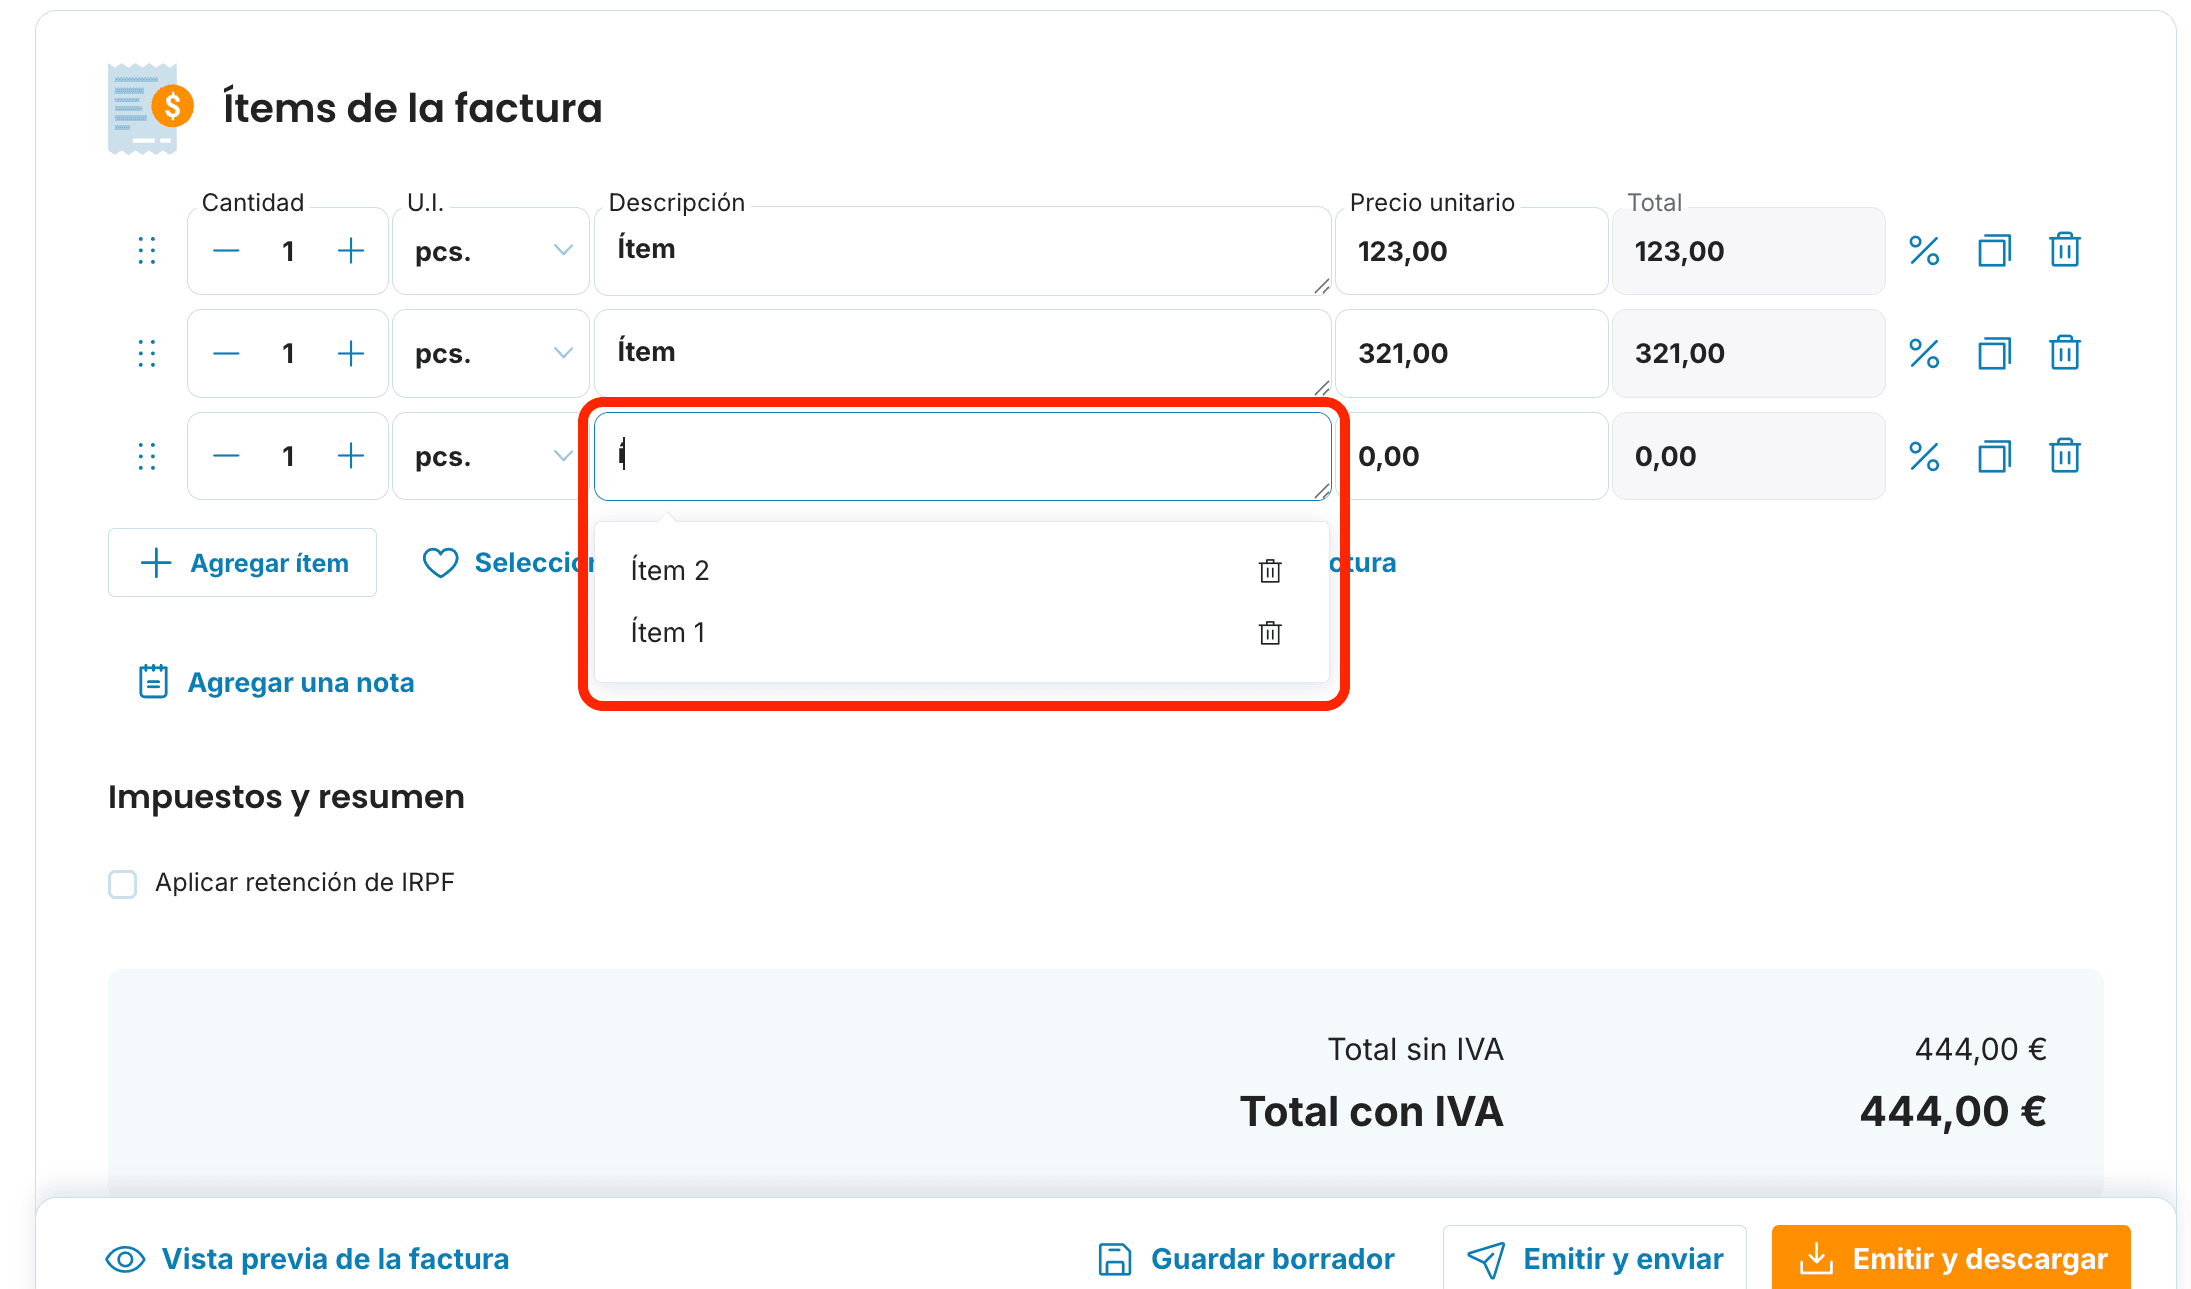Delete saved suggestion Ítem 2
The width and height of the screenshot is (2191, 1289).
1270,571
